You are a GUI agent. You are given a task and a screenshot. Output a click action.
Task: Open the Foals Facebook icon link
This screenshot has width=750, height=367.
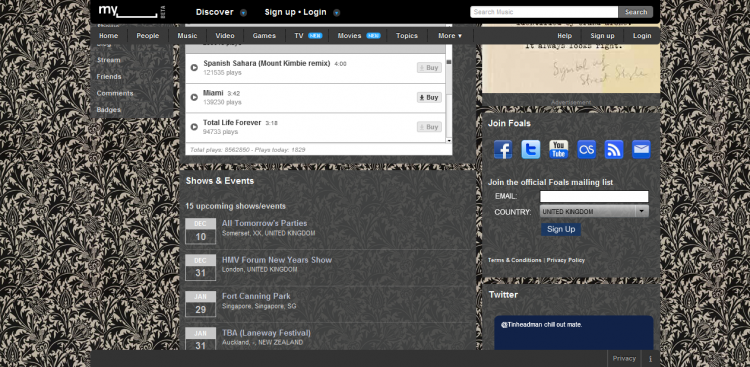pos(503,149)
